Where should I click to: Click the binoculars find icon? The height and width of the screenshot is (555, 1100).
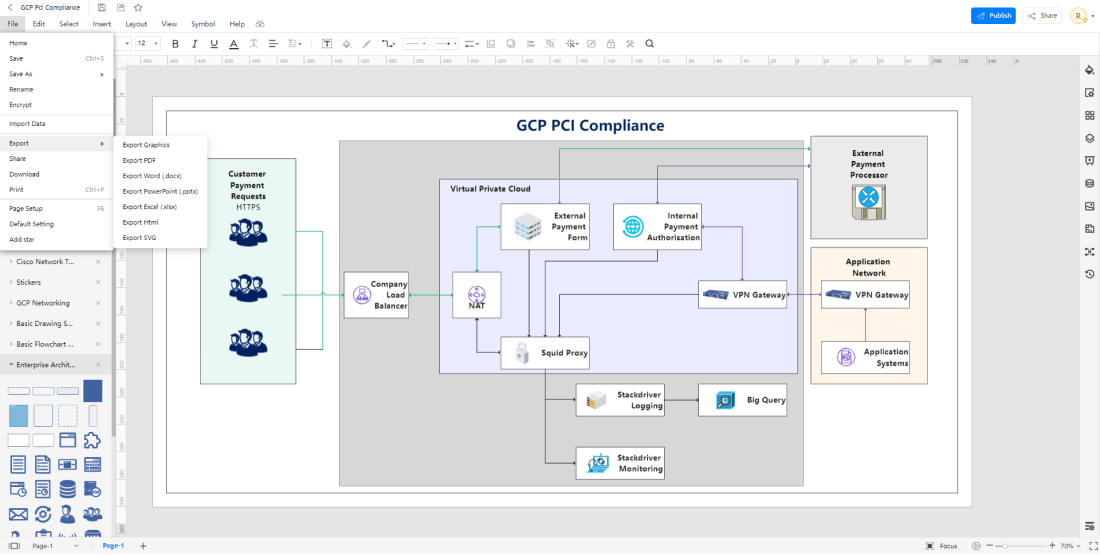pyautogui.click(x=260, y=24)
